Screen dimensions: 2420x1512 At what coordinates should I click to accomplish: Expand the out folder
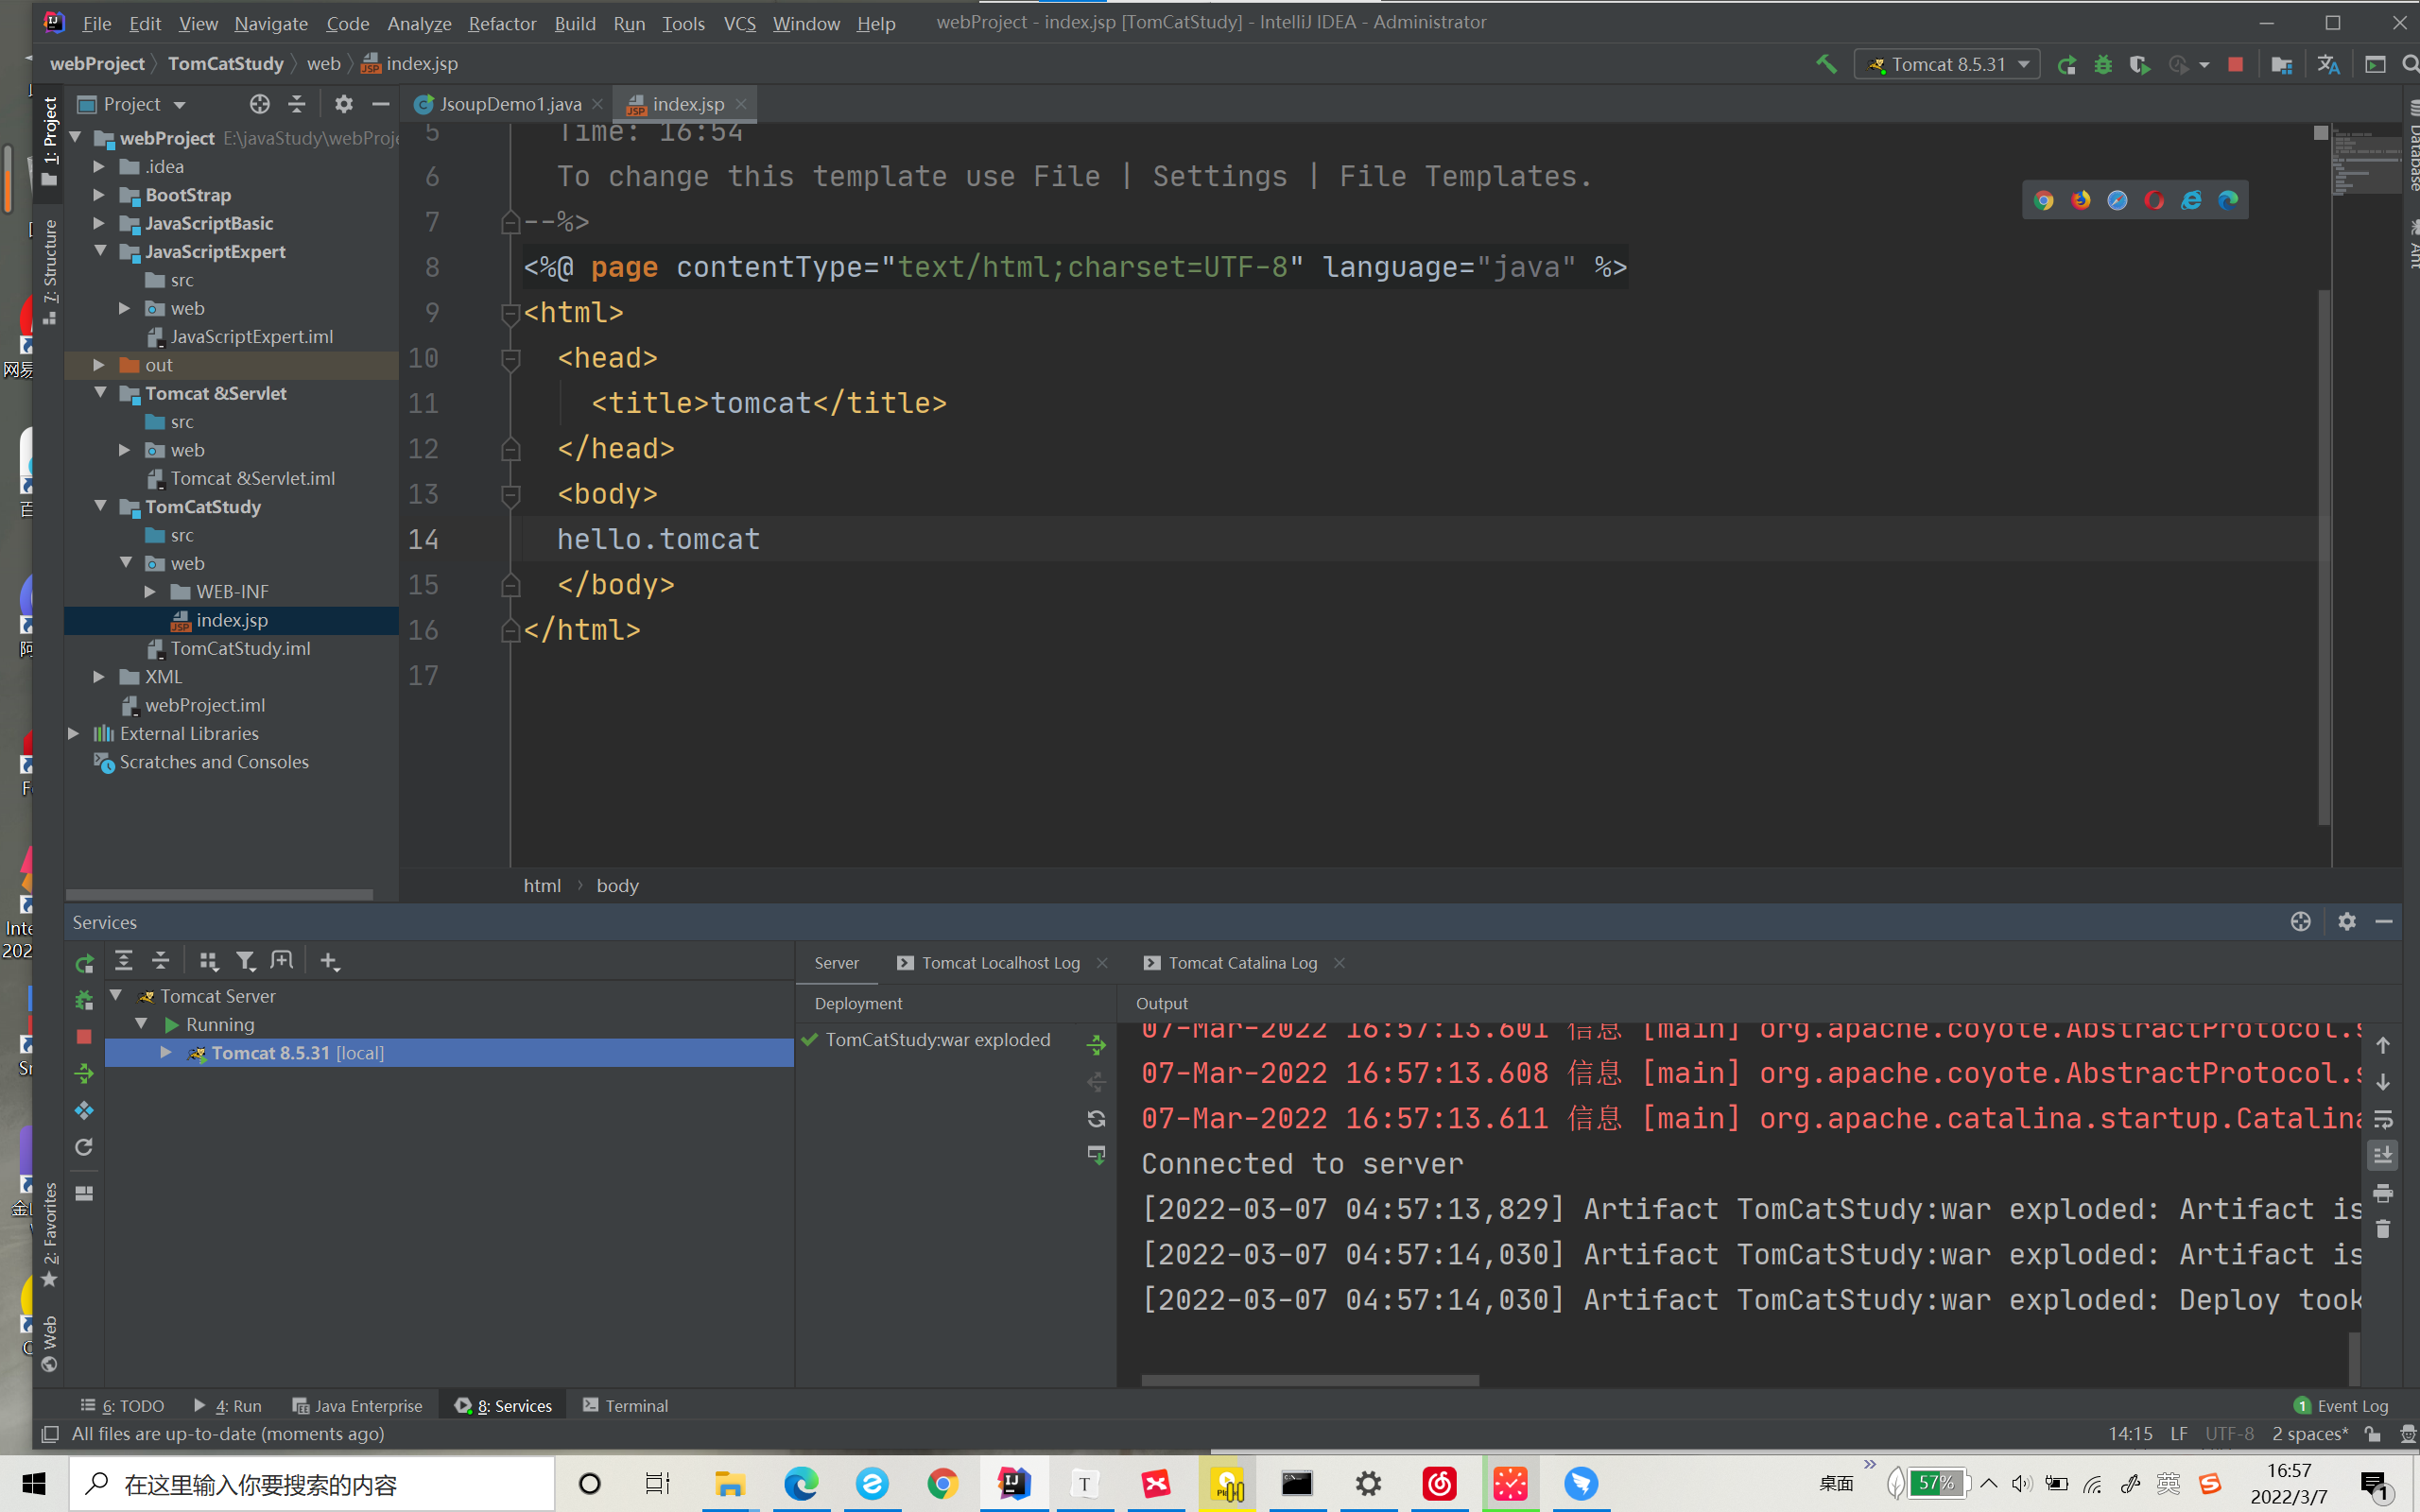pos(99,365)
